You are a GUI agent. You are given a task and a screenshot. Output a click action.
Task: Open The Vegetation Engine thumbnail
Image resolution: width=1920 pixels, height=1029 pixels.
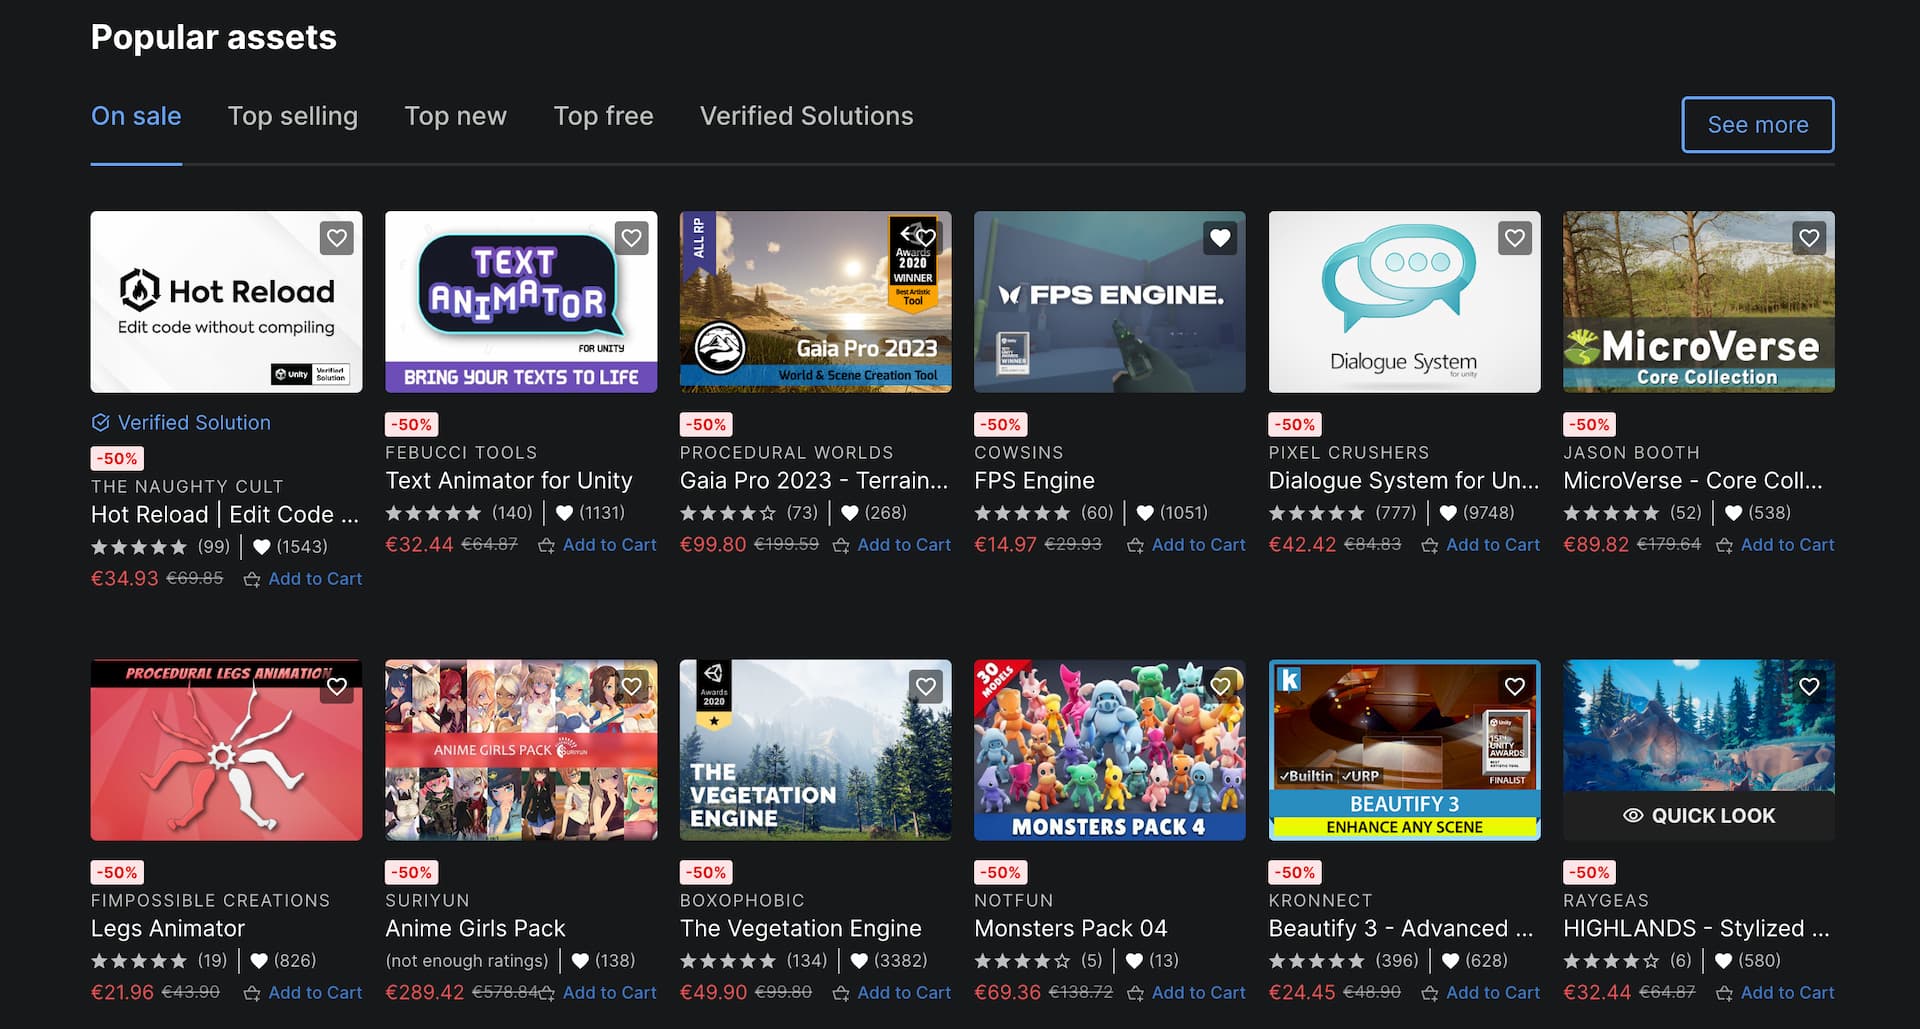tap(816, 750)
